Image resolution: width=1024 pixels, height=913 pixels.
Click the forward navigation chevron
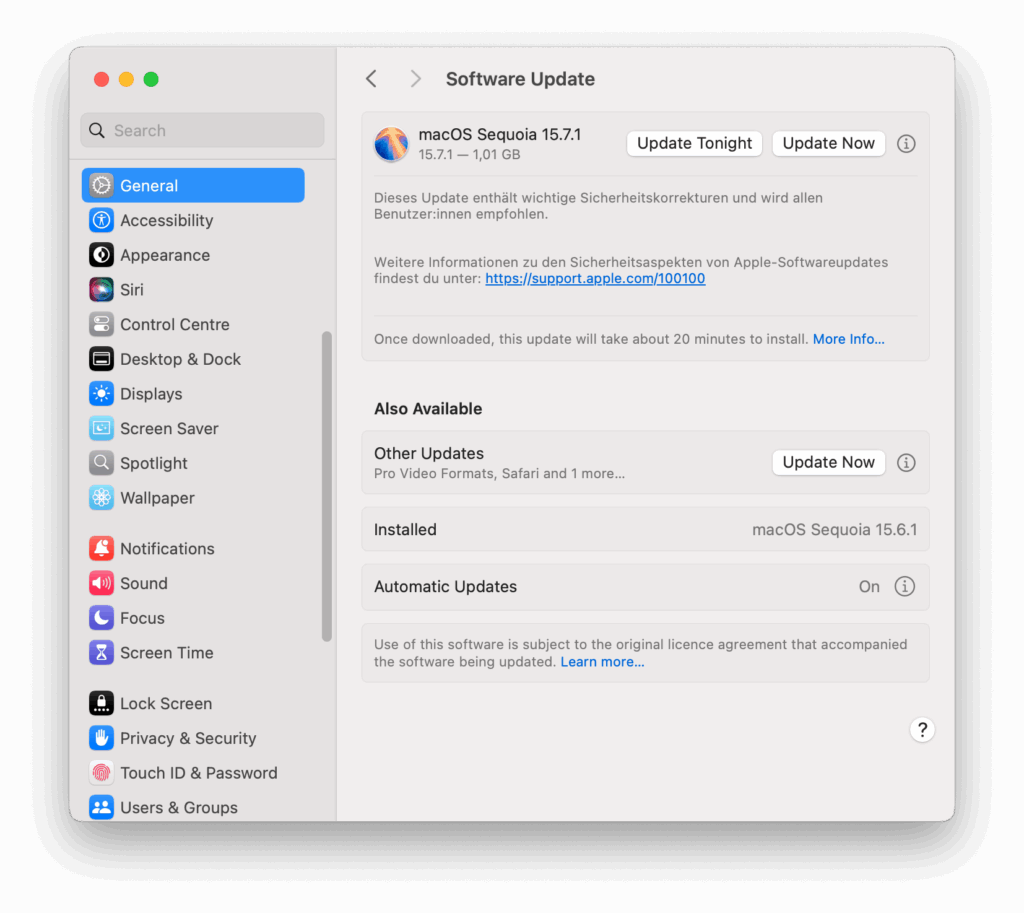click(415, 78)
